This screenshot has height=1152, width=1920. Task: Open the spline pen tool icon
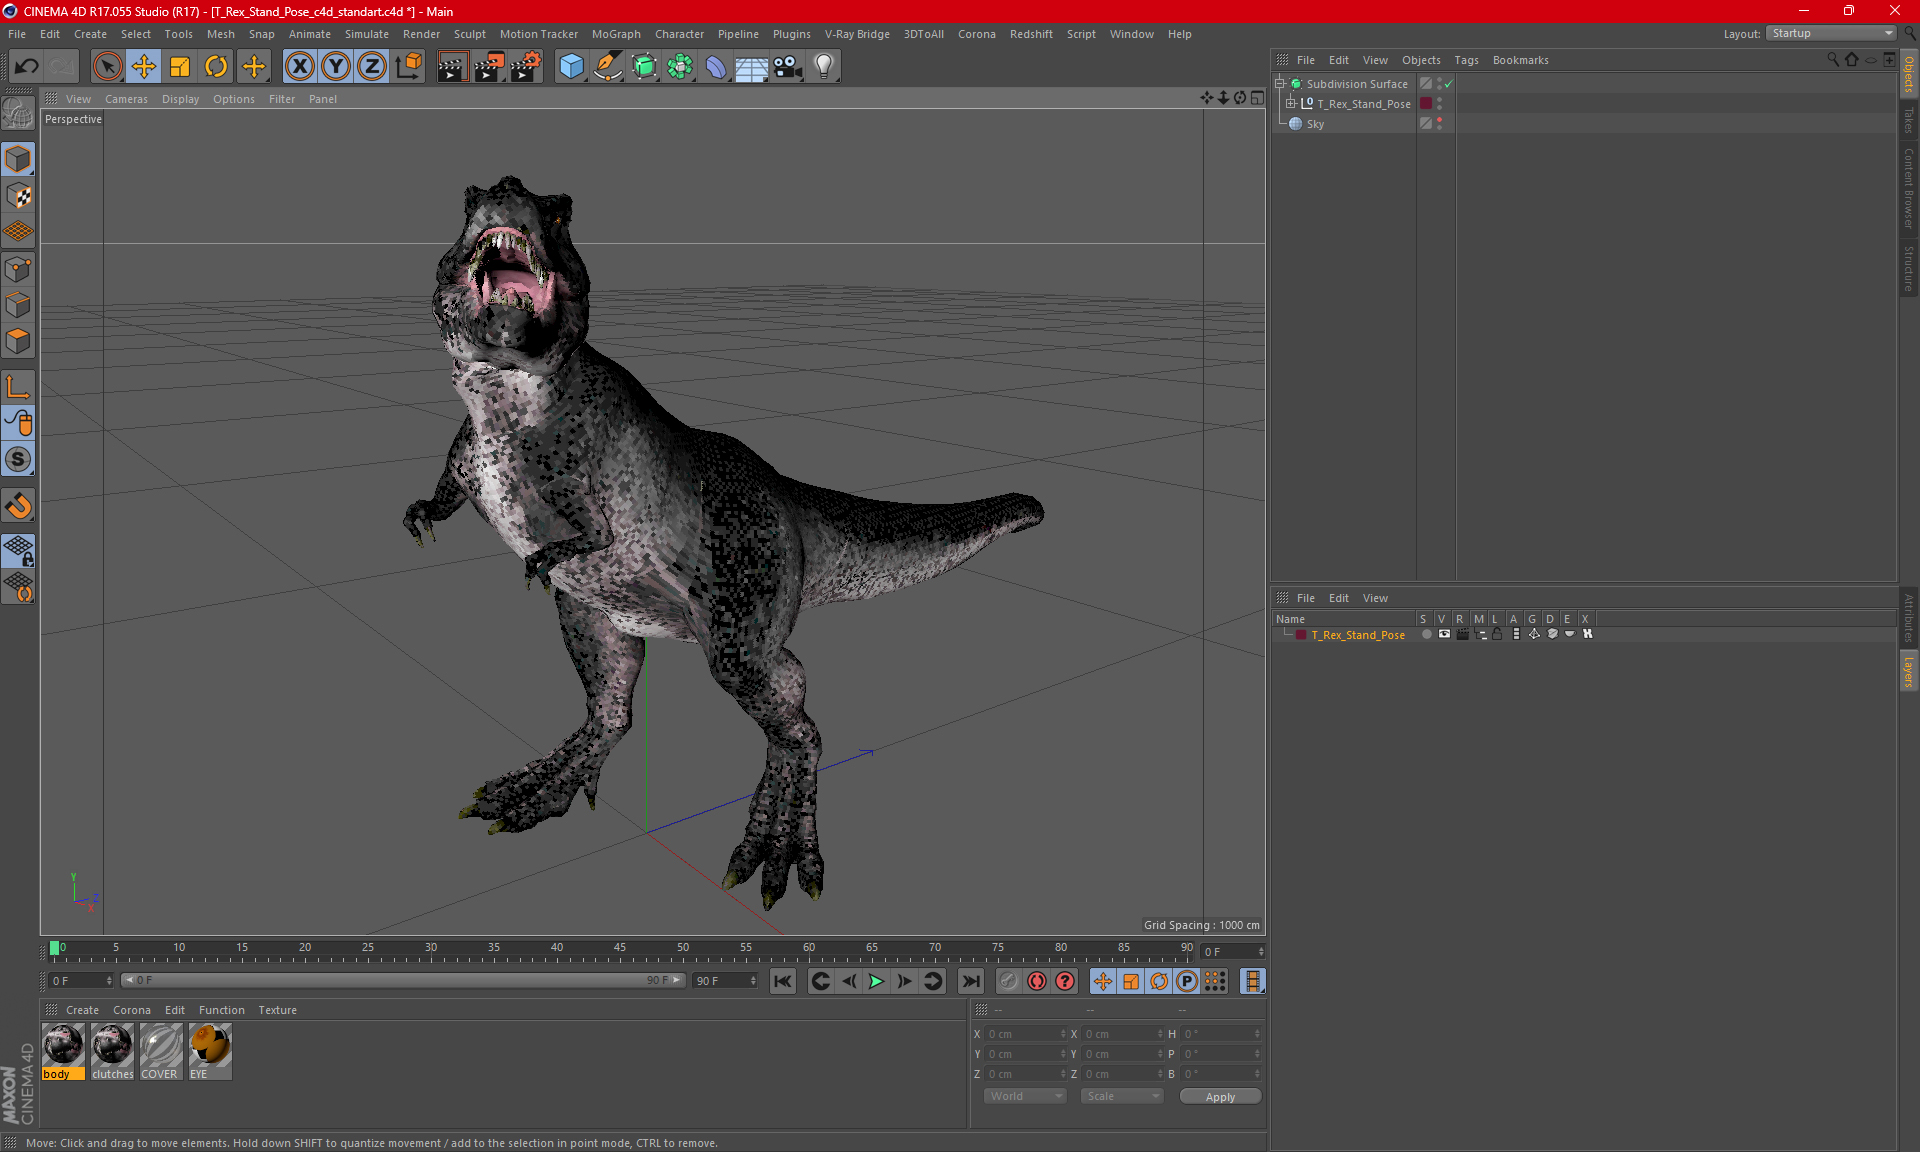tap(608, 66)
